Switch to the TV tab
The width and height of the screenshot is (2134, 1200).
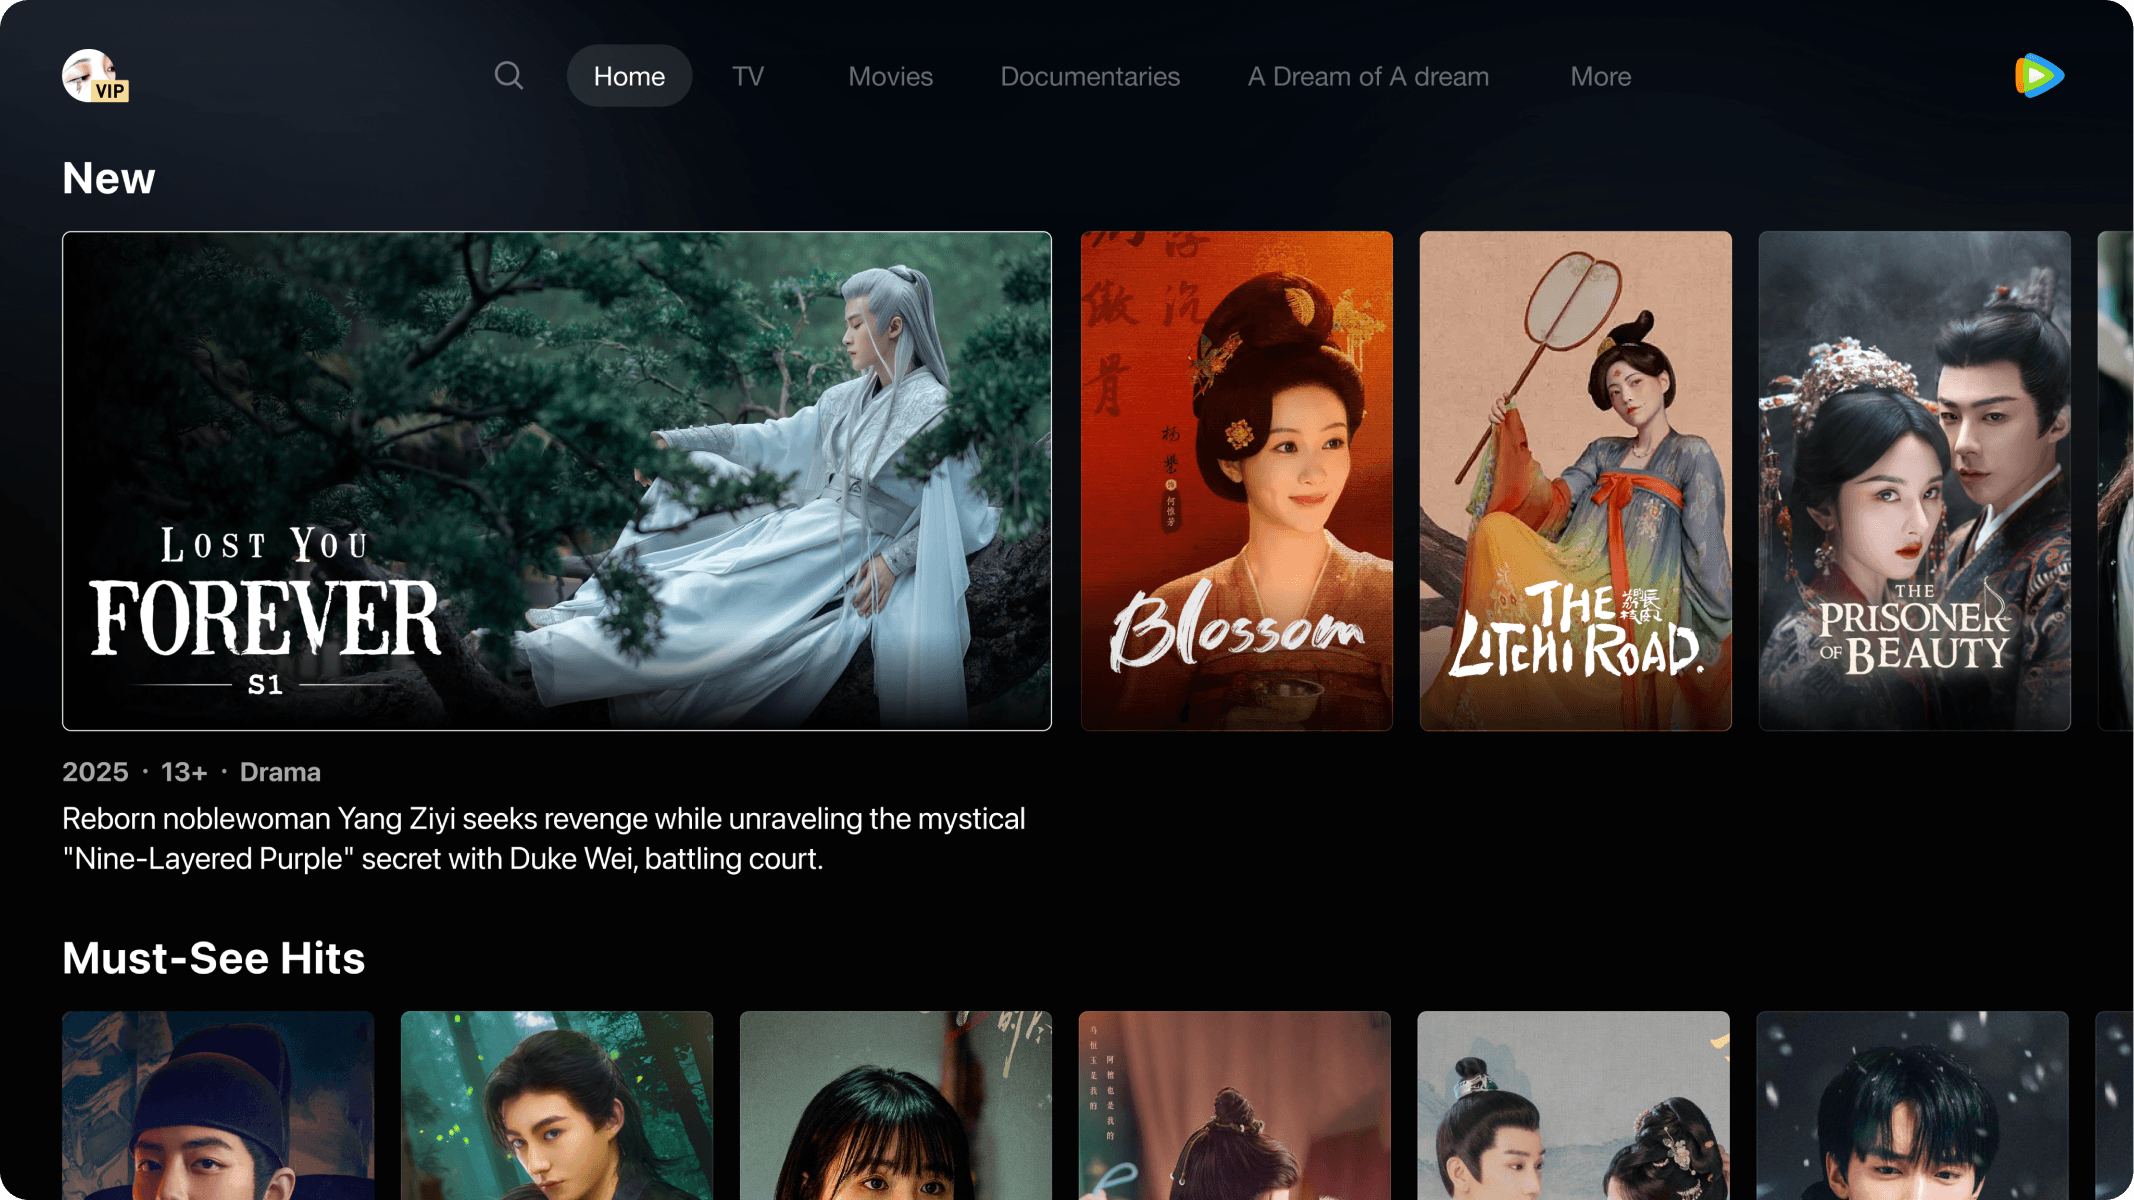747,76
